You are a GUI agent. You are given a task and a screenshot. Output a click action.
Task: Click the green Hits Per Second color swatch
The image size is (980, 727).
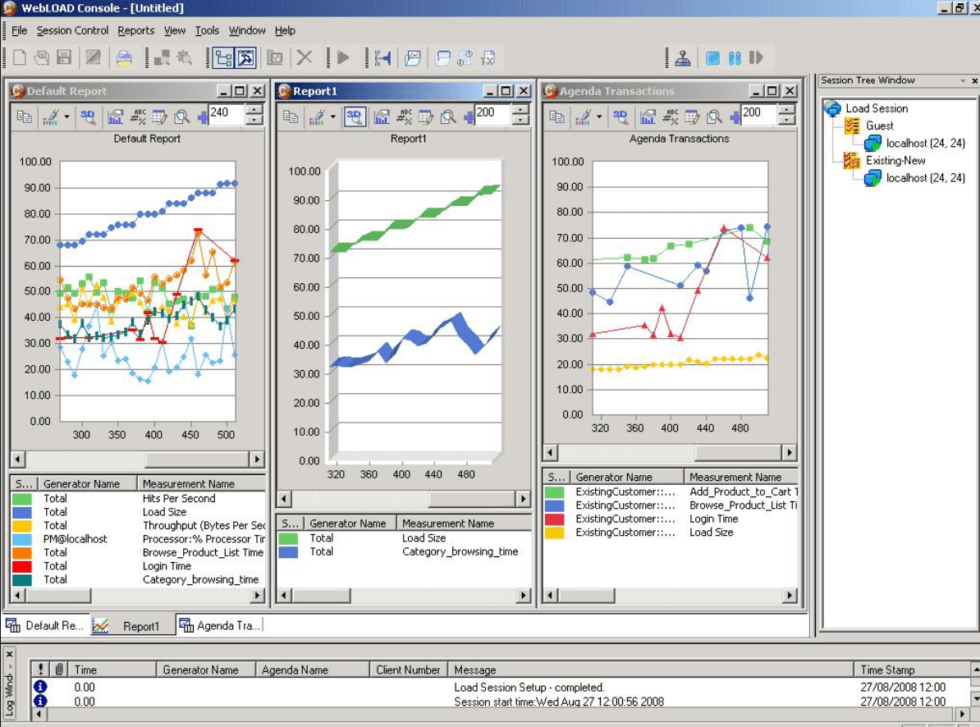click(x=23, y=498)
